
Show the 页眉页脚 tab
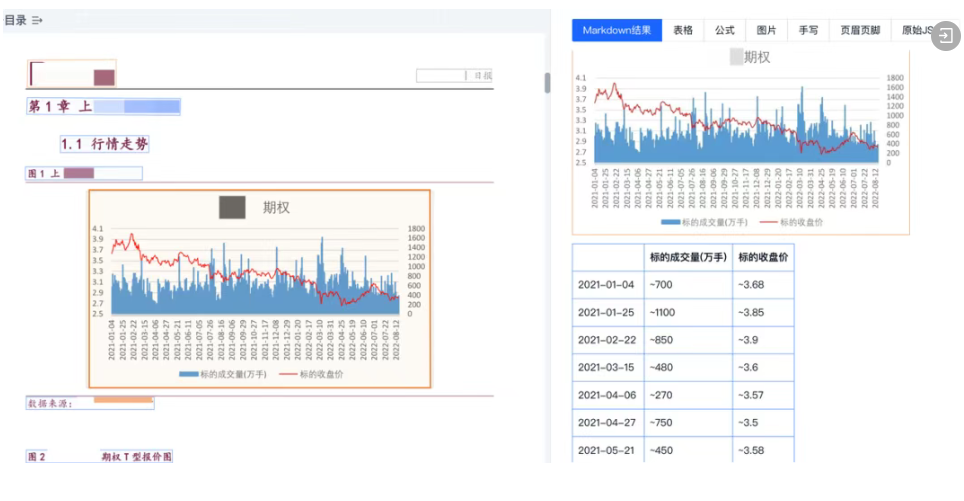click(860, 31)
